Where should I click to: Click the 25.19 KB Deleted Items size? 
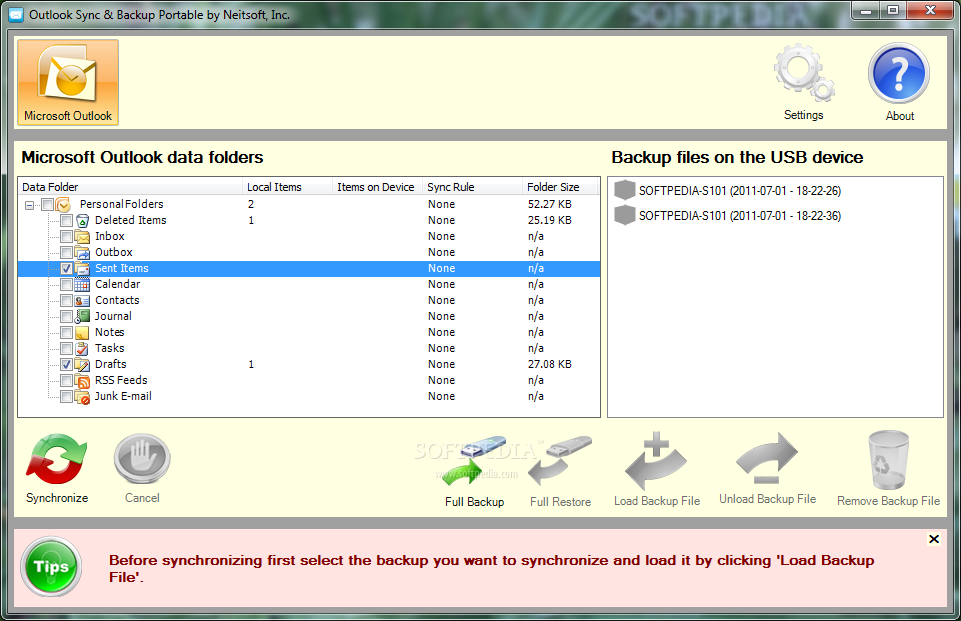(x=550, y=220)
